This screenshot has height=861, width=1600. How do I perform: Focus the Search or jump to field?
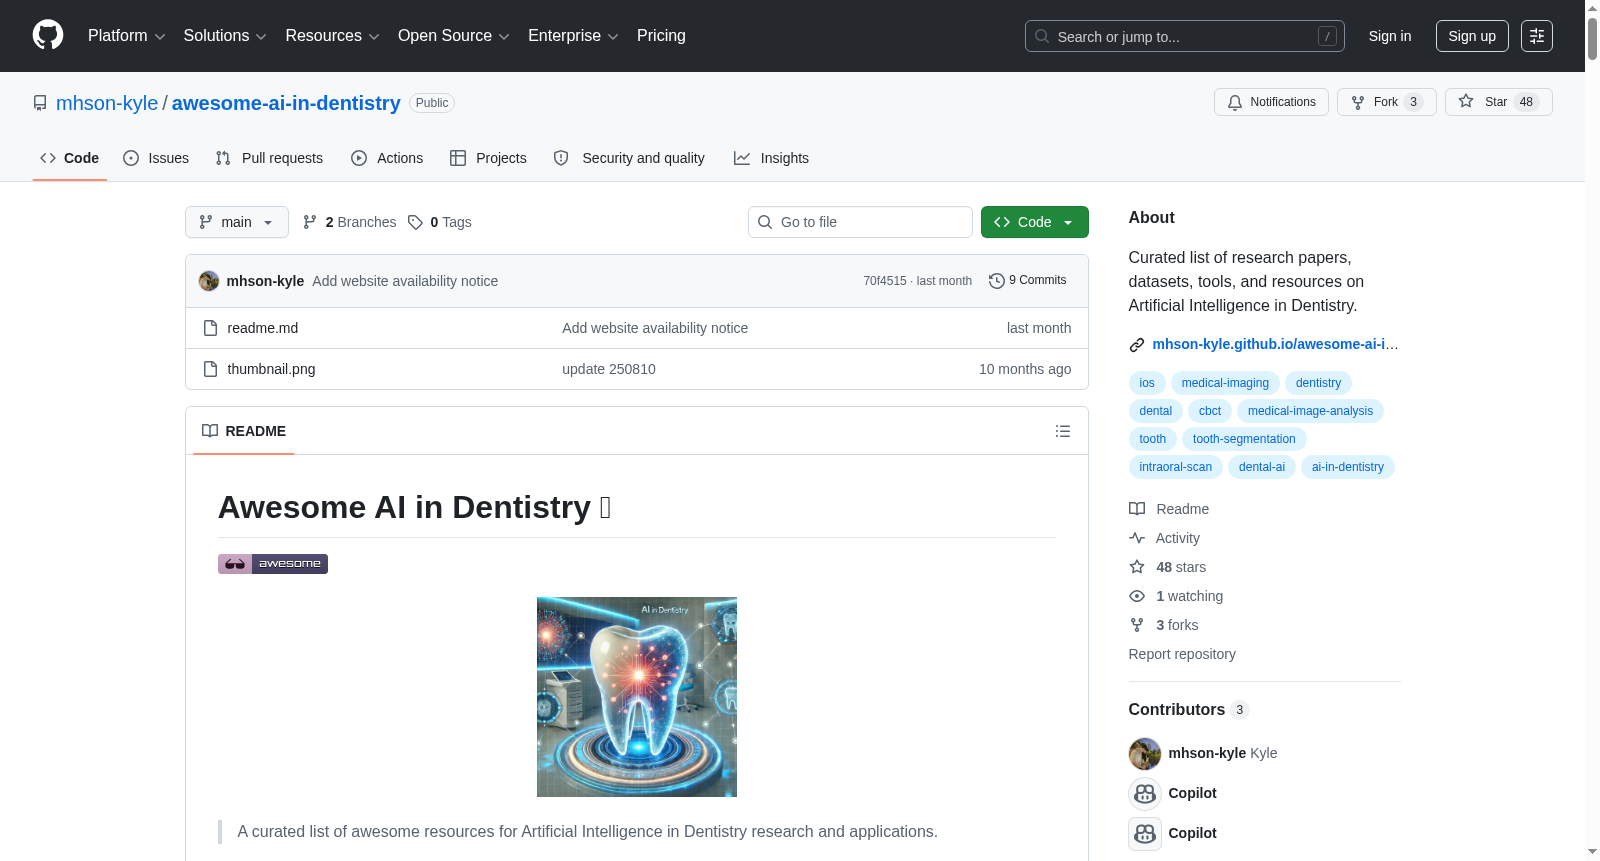pos(1185,36)
